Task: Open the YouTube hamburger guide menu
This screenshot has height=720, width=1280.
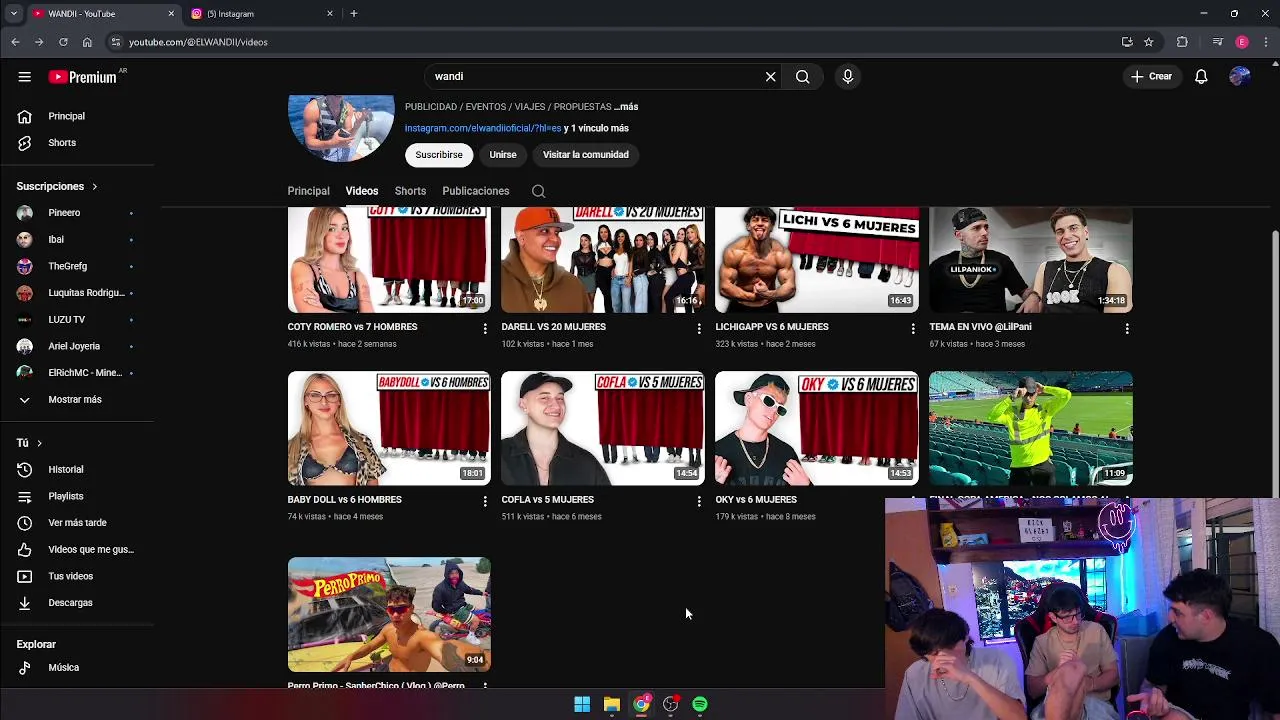Action: (24, 77)
